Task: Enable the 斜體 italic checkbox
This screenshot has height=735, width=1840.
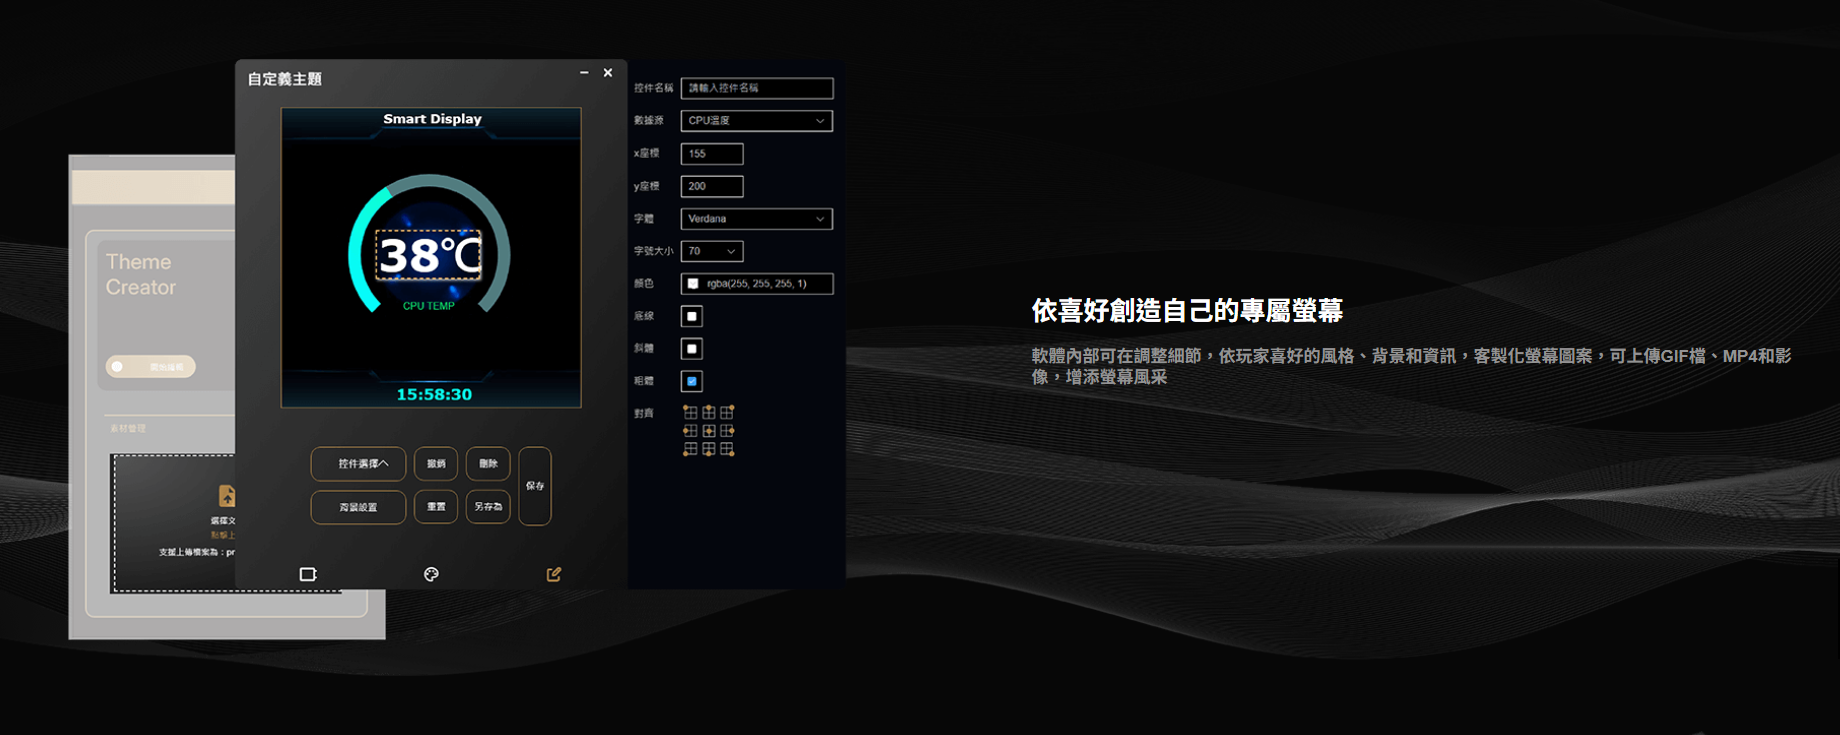Action: pyautogui.click(x=691, y=349)
